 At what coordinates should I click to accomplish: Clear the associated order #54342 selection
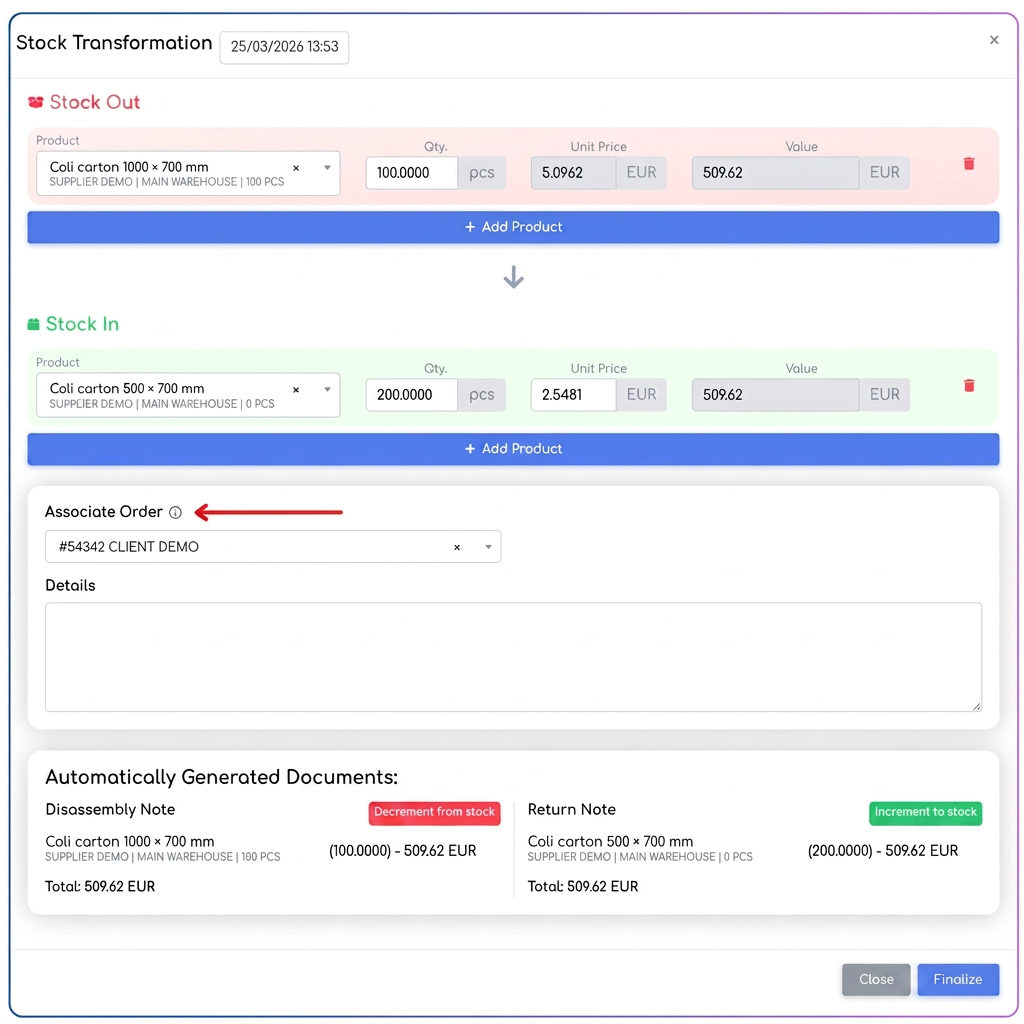pyautogui.click(x=457, y=547)
